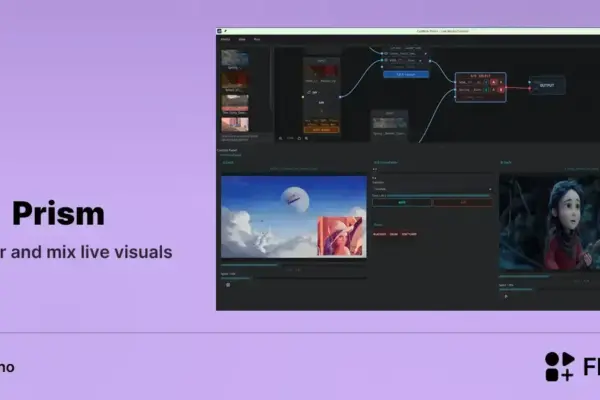Stop playback on the A deck
Image resolution: width=600 pixels, height=400 pixels.
click(228, 285)
